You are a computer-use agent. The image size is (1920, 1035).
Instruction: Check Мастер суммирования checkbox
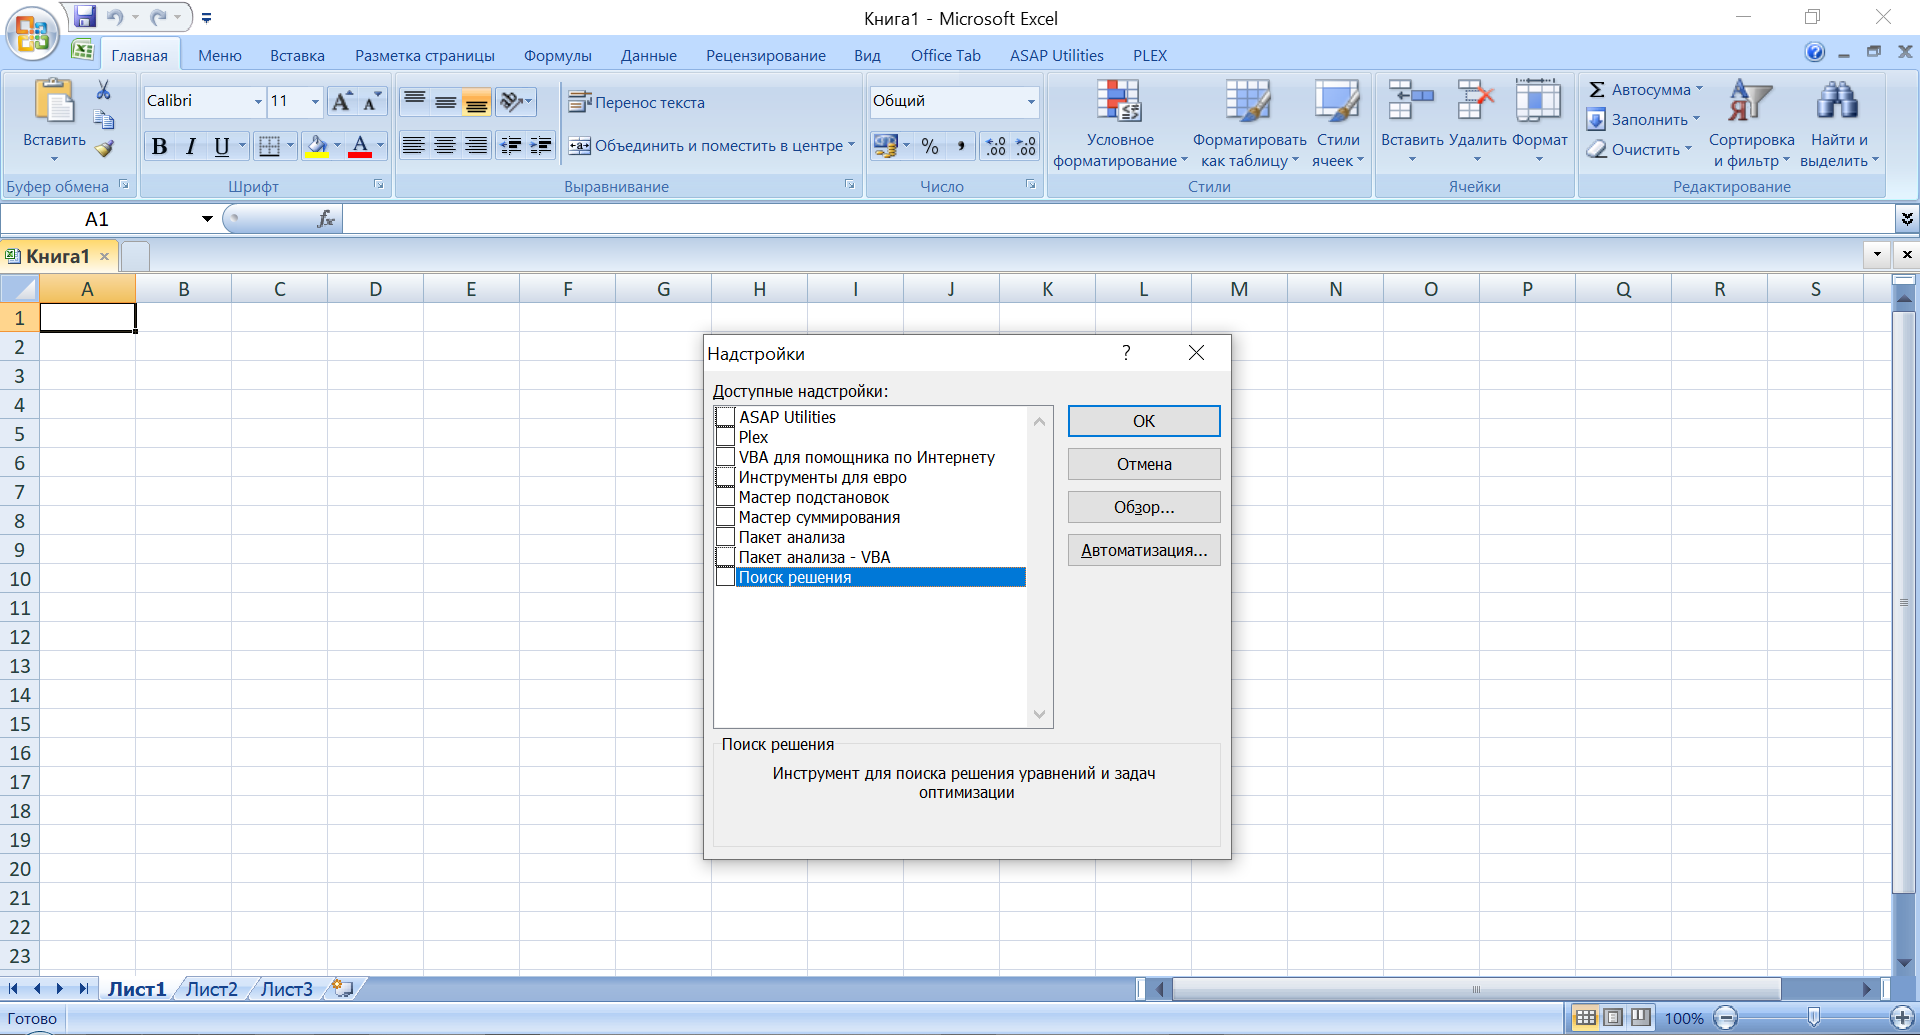click(725, 517)
